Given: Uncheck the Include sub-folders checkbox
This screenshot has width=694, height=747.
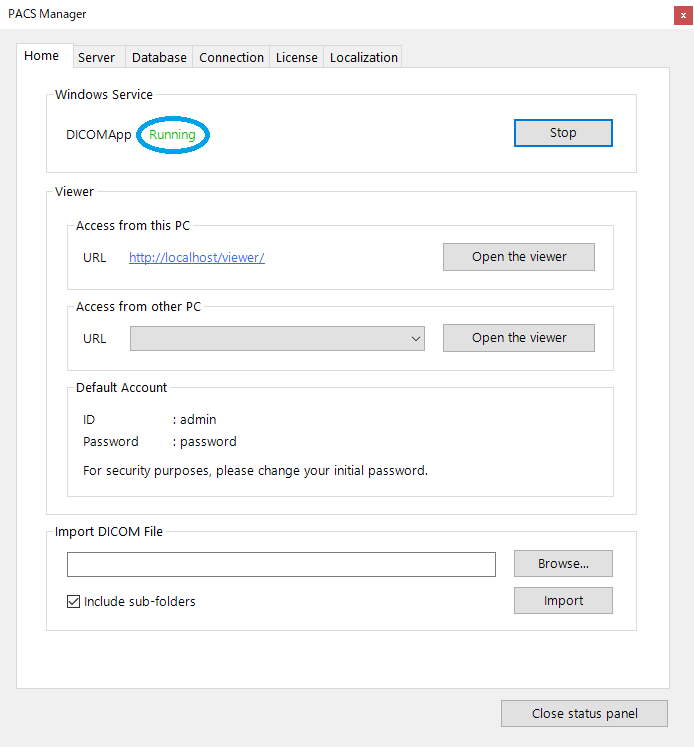Looking at the screenshot, I should pos(73,602).
